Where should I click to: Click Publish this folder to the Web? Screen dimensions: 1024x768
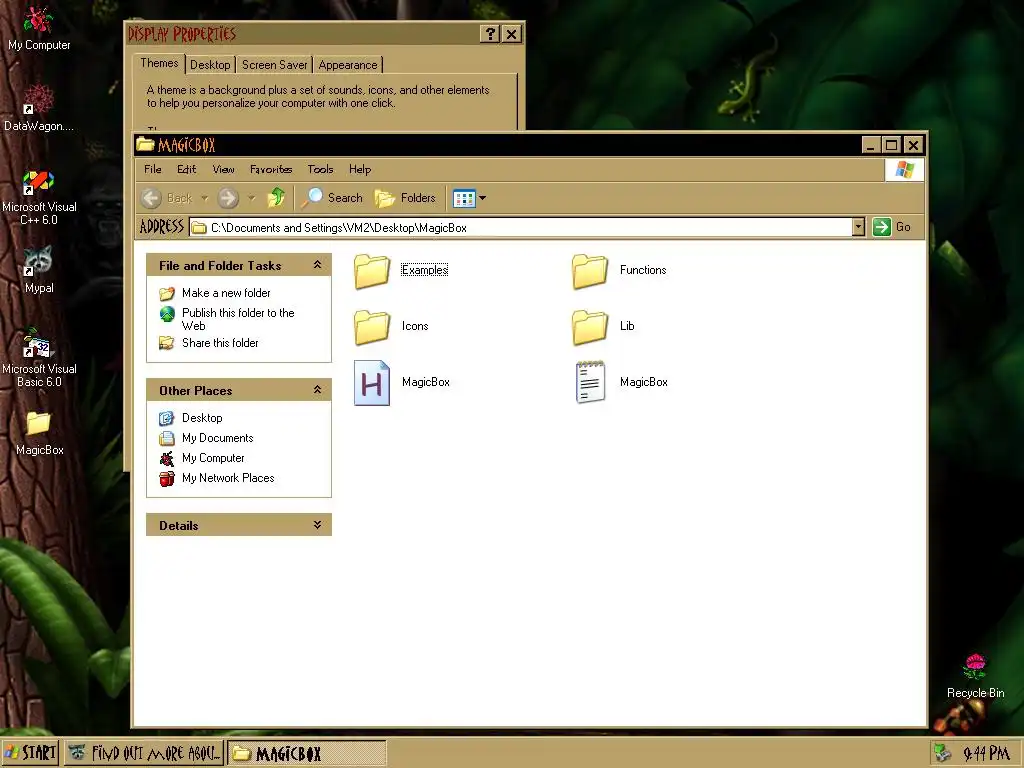tap(238, 319)
